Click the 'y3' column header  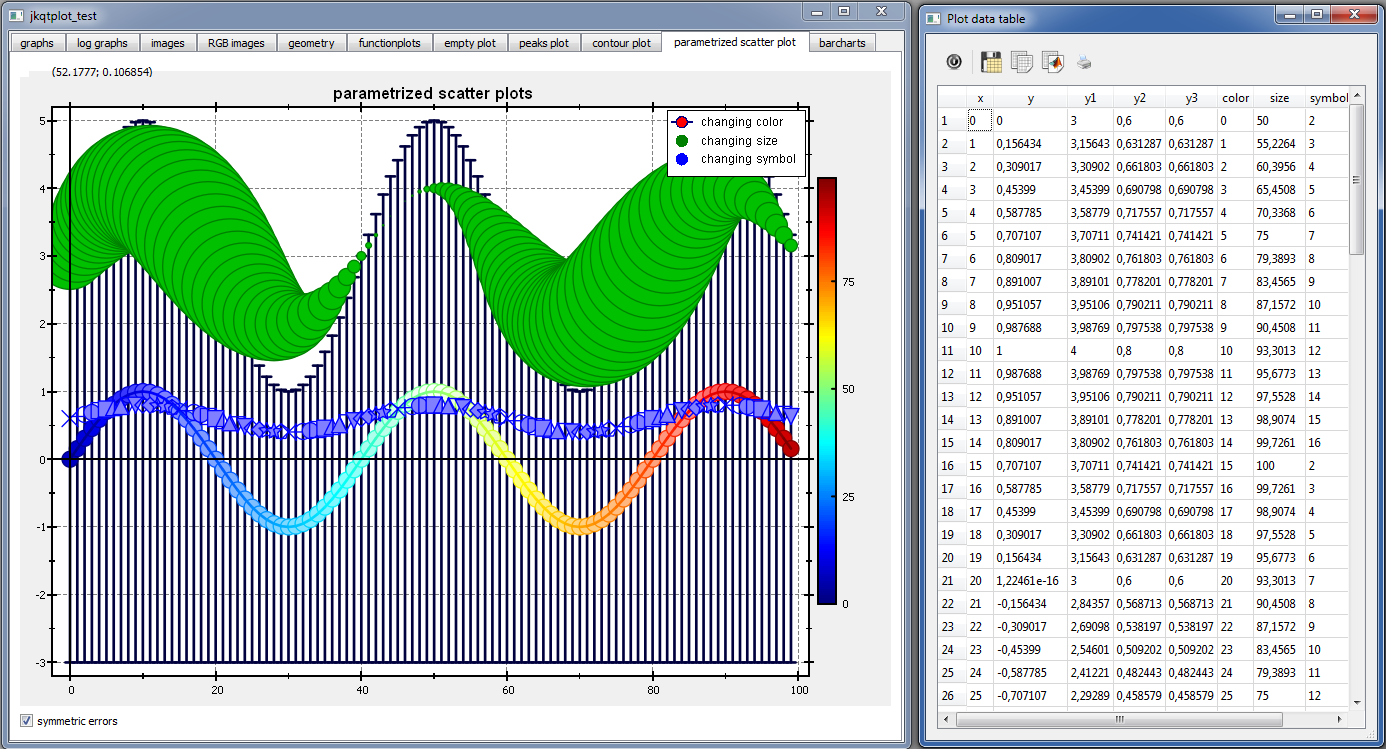(1191, 98)
